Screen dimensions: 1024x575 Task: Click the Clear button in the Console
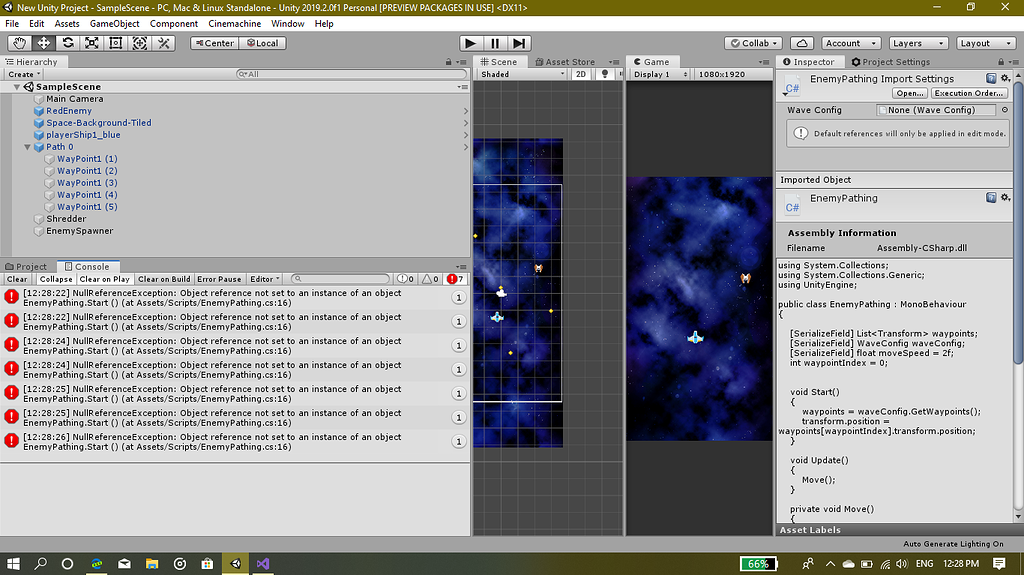click(x=17, y=279)
